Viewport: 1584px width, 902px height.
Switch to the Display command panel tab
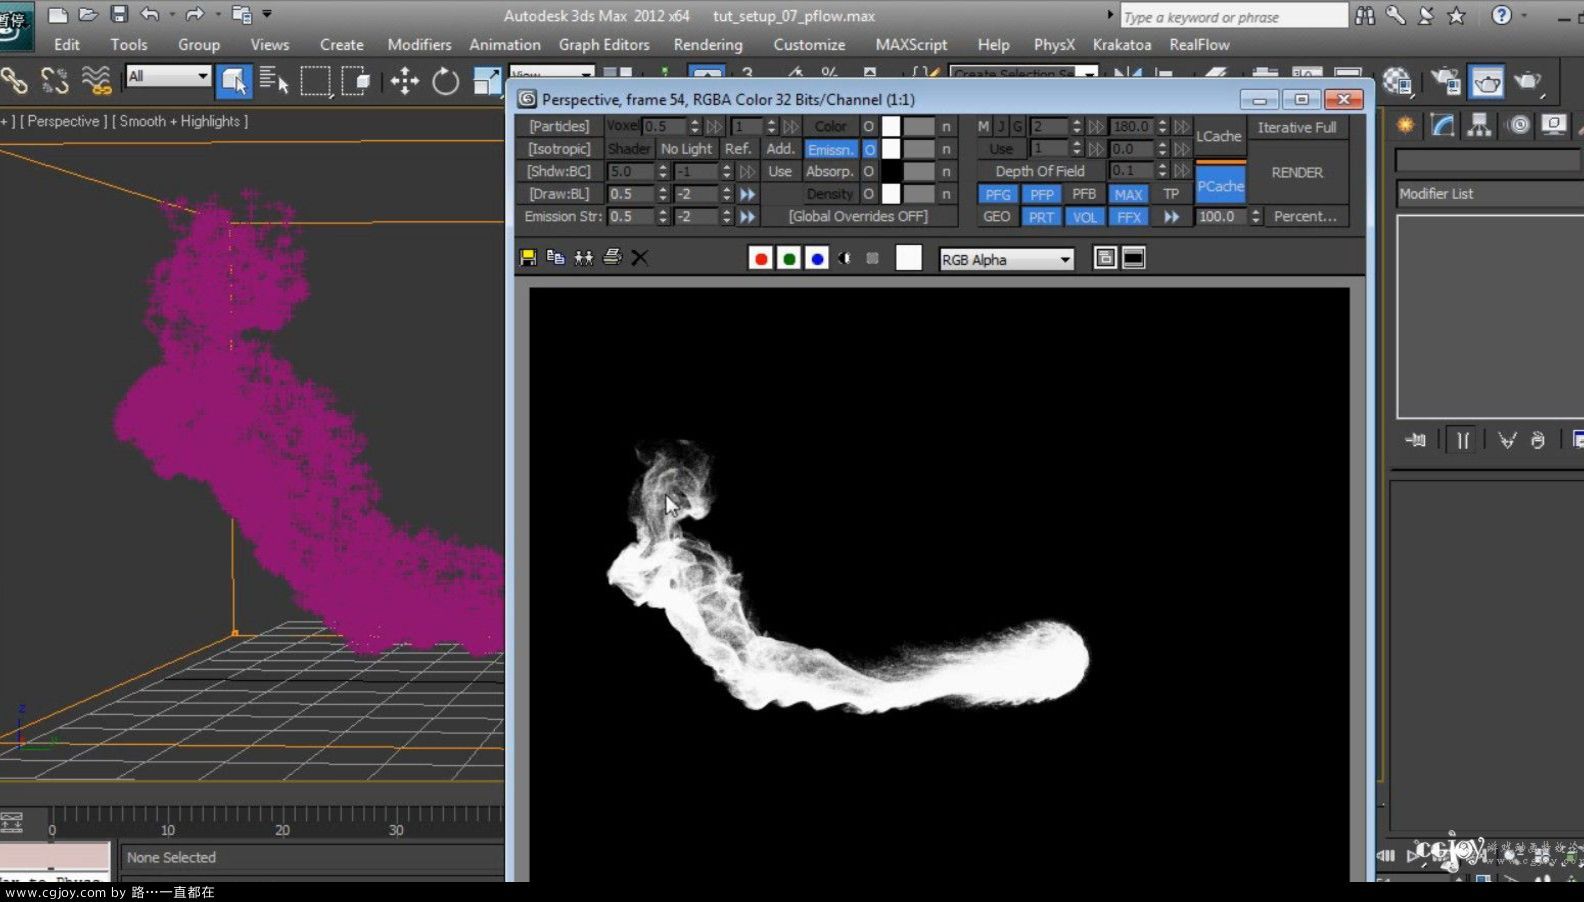1554,125
